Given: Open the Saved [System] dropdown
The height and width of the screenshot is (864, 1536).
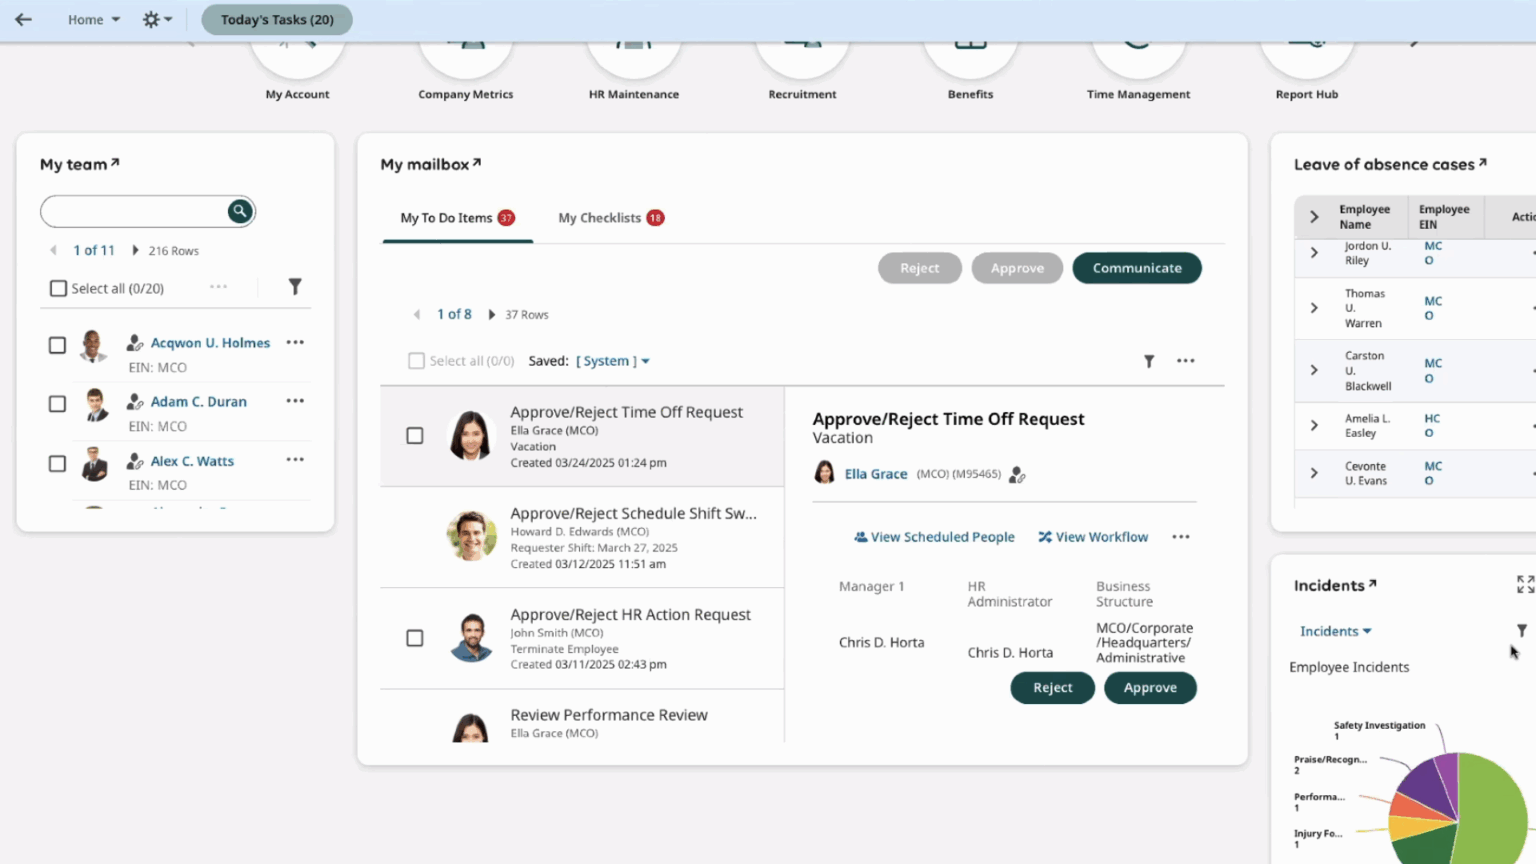Looking at the screenshot, I should [612, 361].
